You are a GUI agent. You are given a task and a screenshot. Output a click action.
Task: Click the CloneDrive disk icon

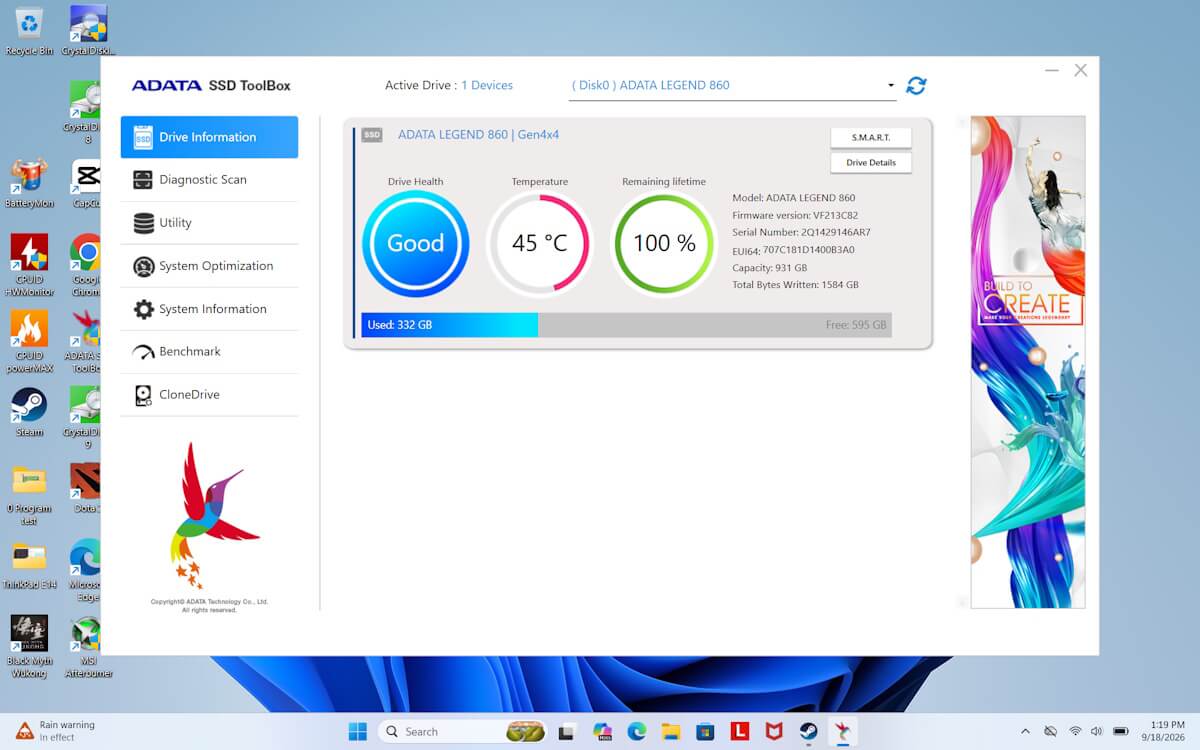(x=143, y=395)
